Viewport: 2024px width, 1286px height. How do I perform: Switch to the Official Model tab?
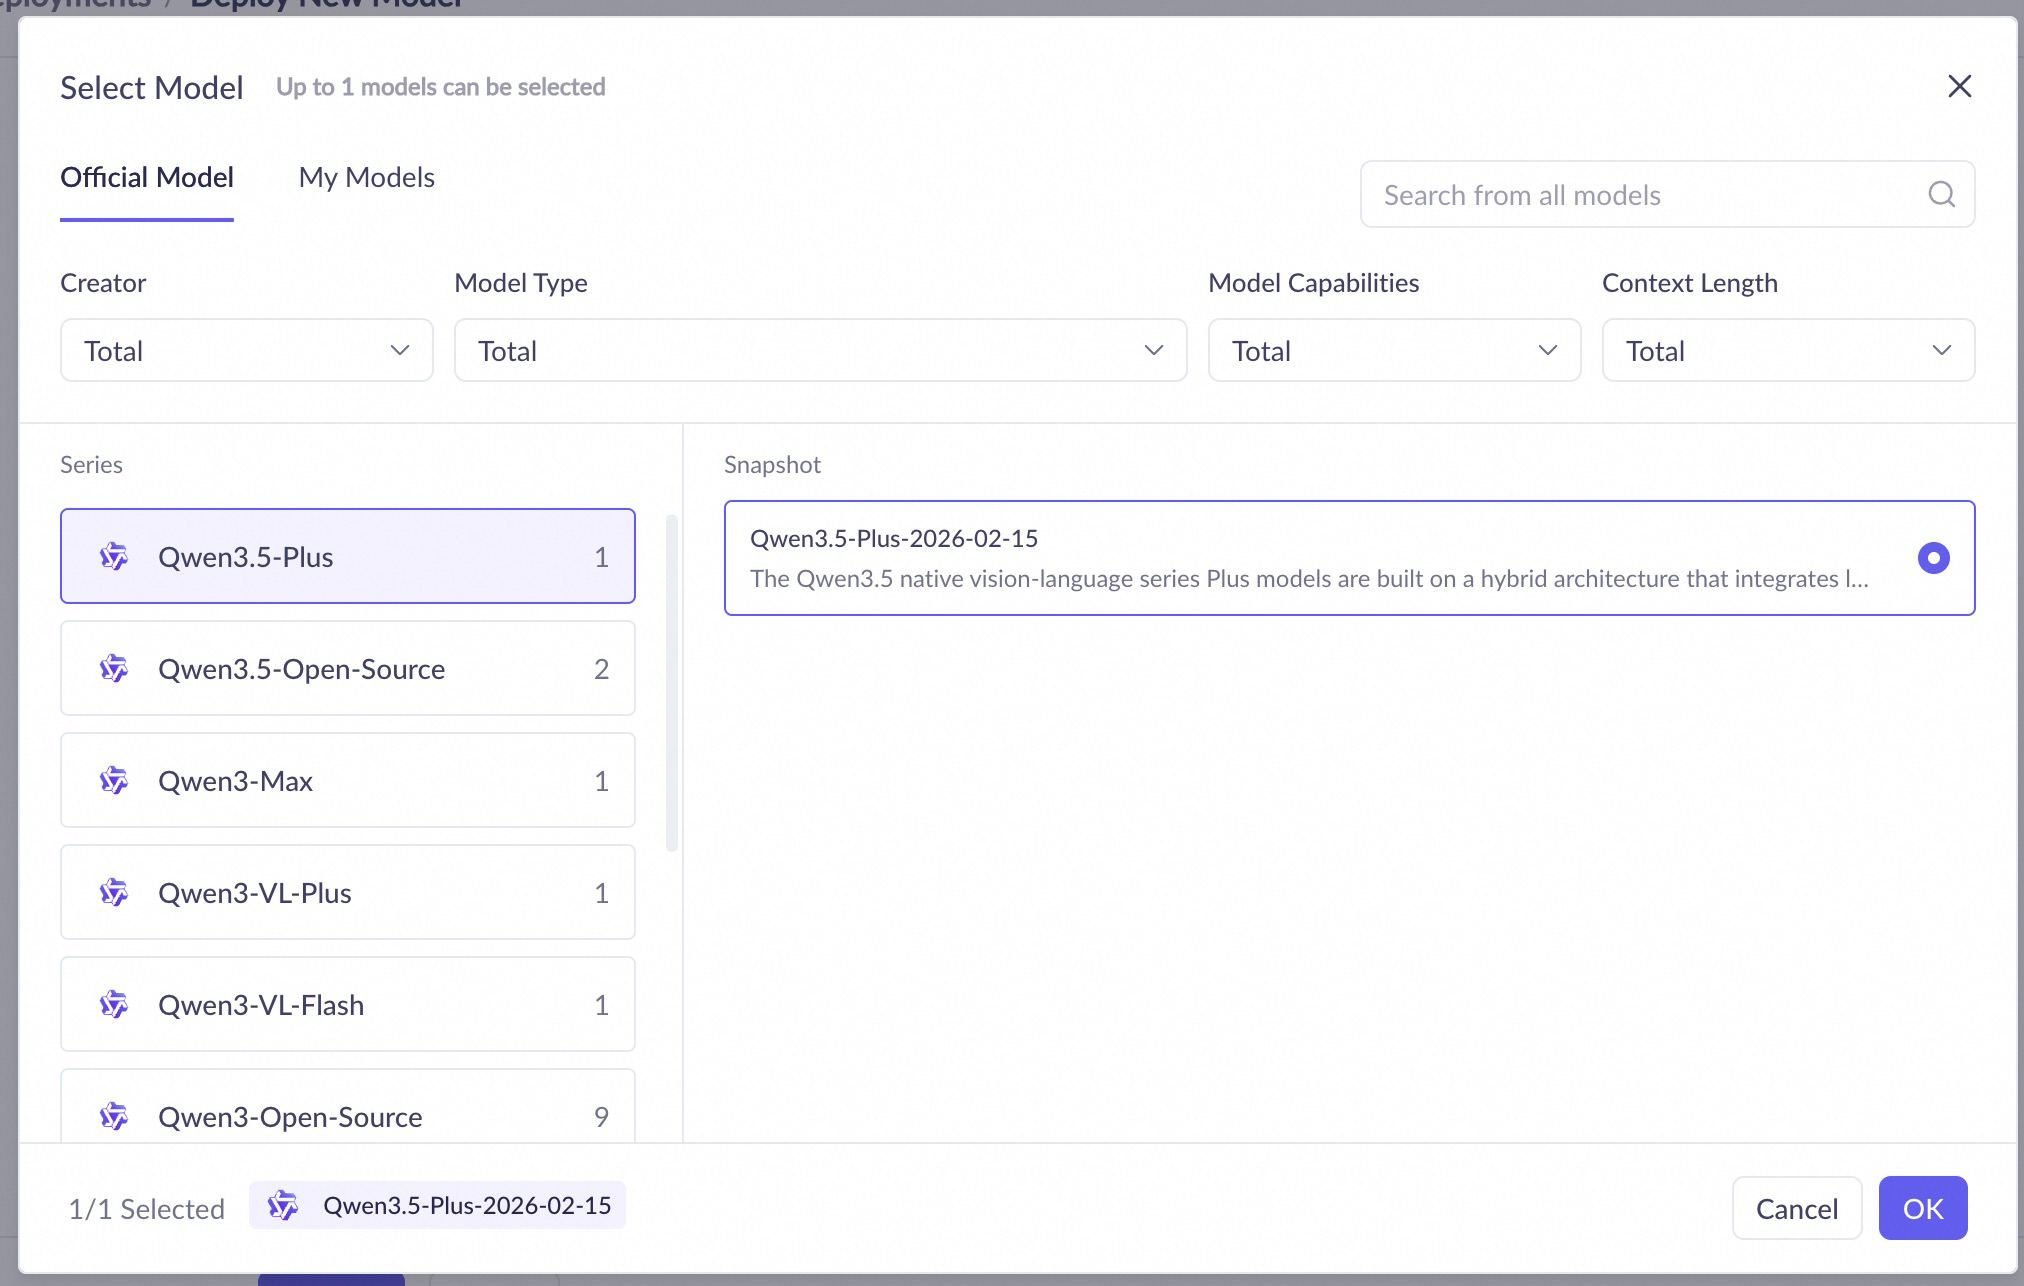tap(147, 178)
